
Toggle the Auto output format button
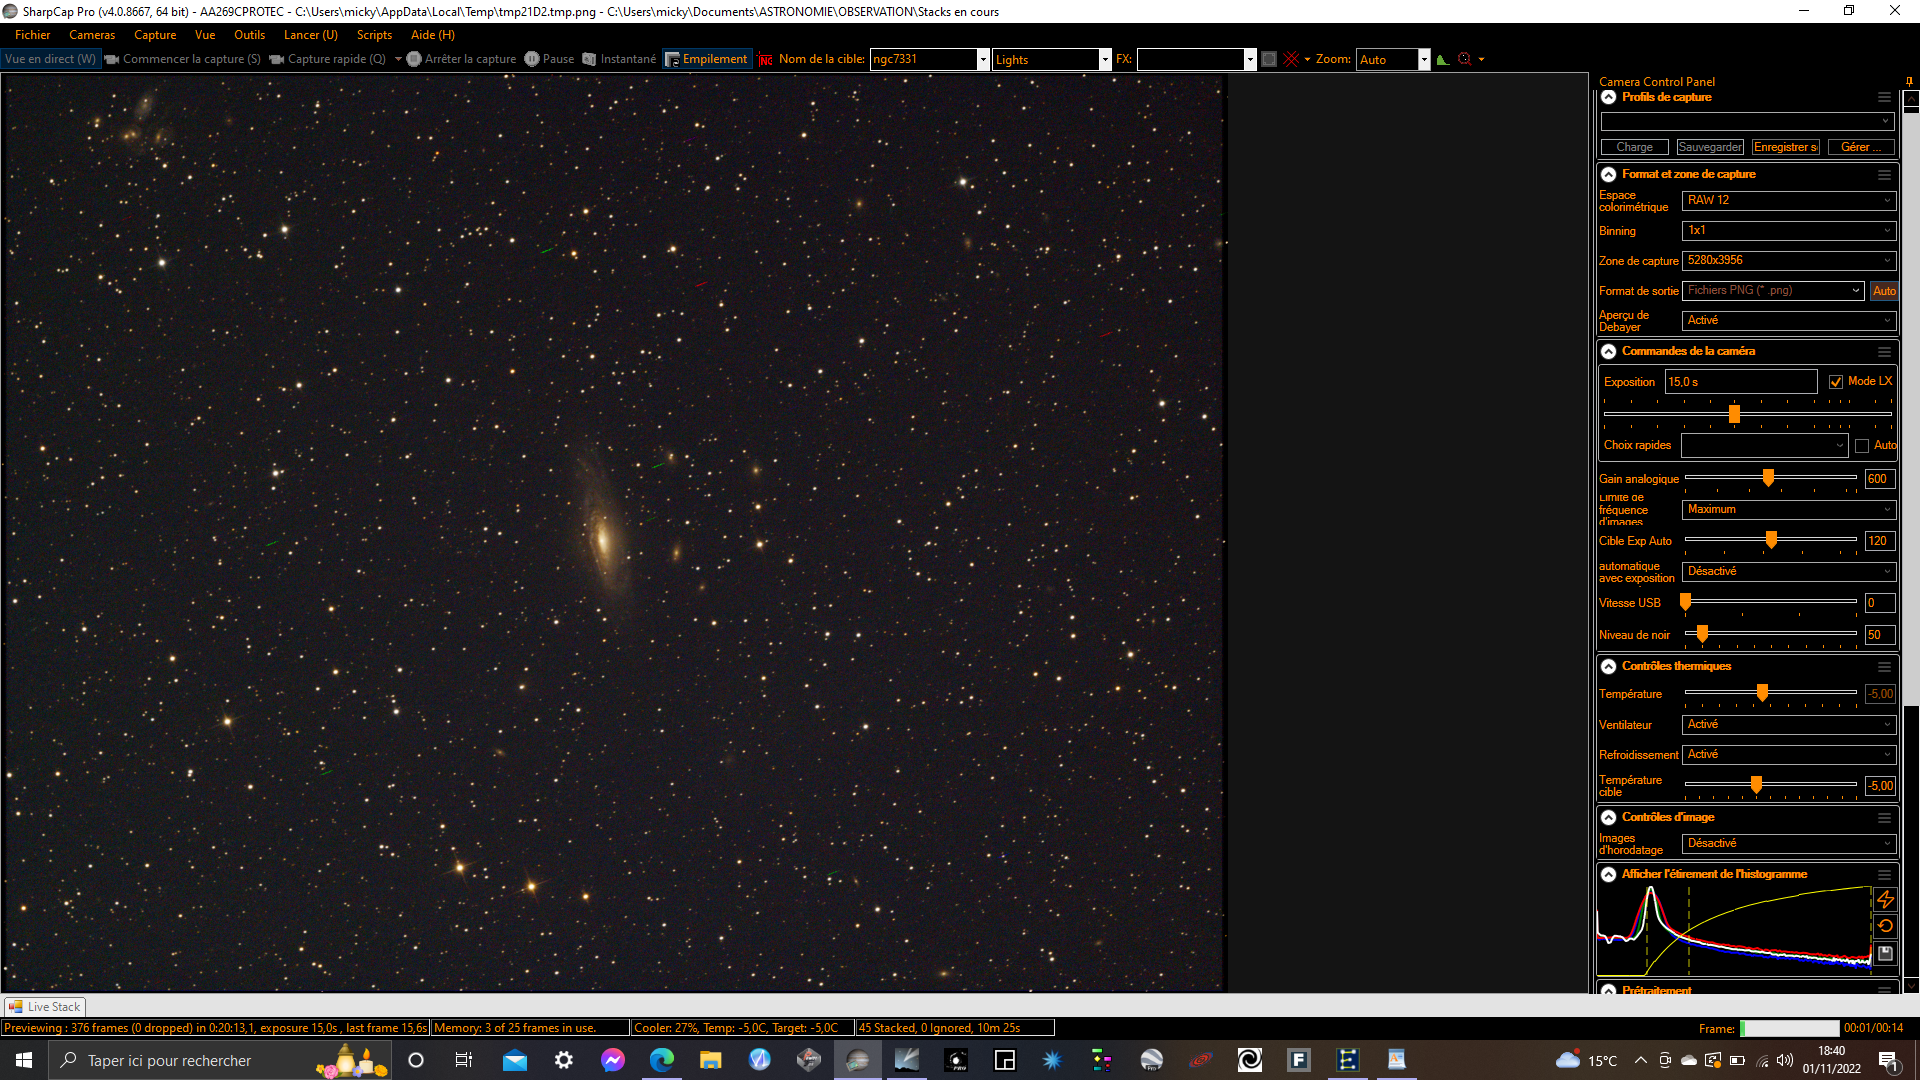[x=1884, y=291]
